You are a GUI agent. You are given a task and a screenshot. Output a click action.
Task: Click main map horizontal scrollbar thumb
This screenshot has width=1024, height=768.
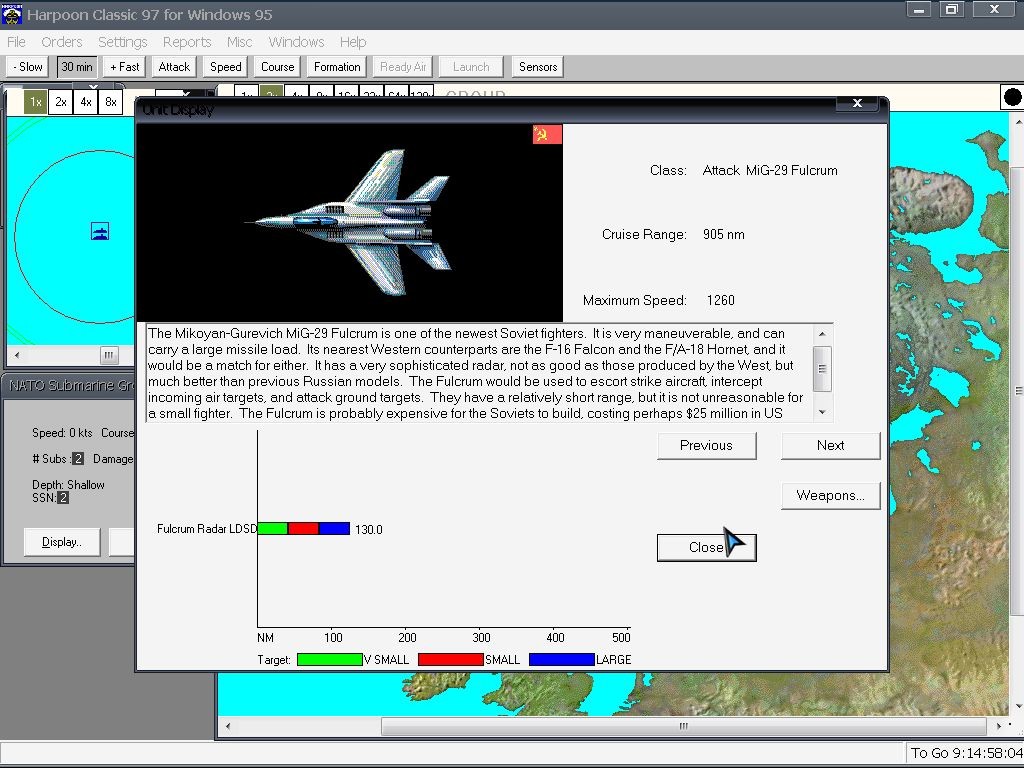[x=683, y=726]
